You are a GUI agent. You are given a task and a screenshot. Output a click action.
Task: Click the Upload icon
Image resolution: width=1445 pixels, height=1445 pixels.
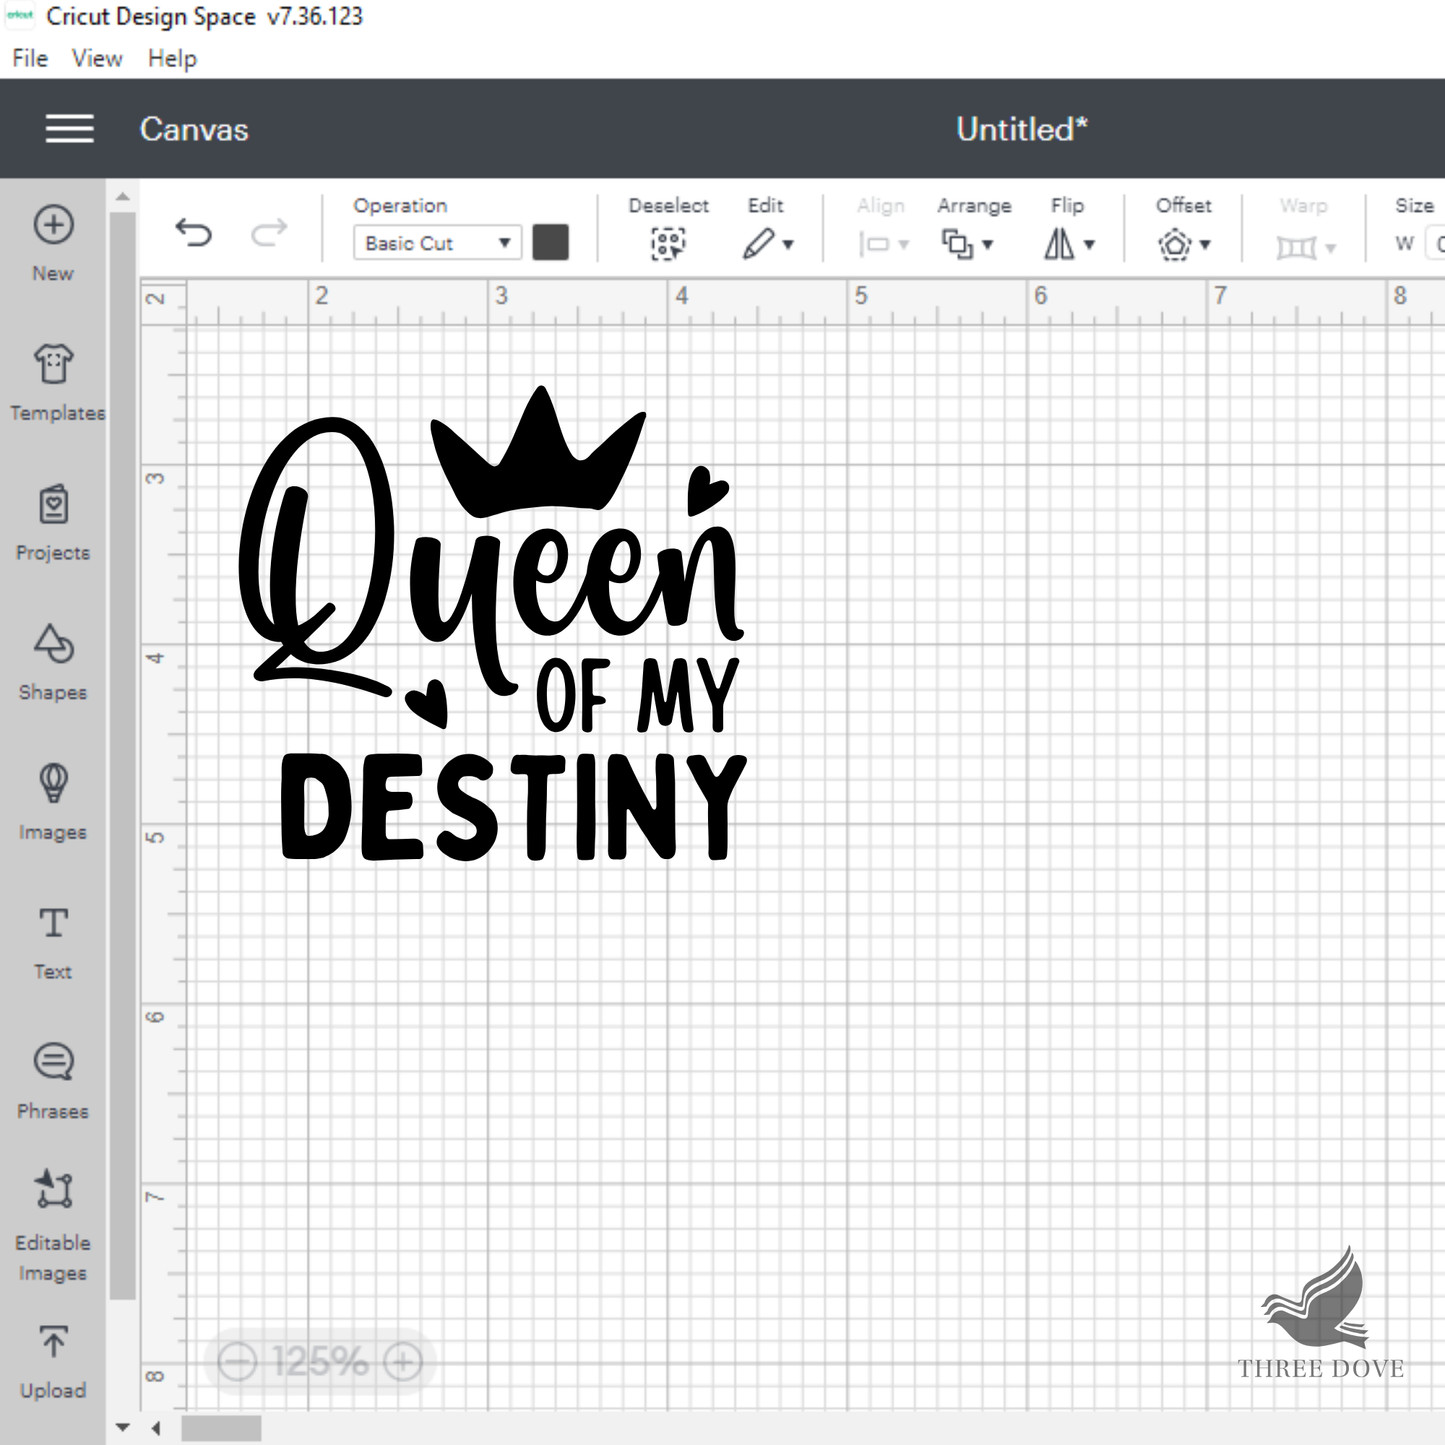coord(53,1342)
